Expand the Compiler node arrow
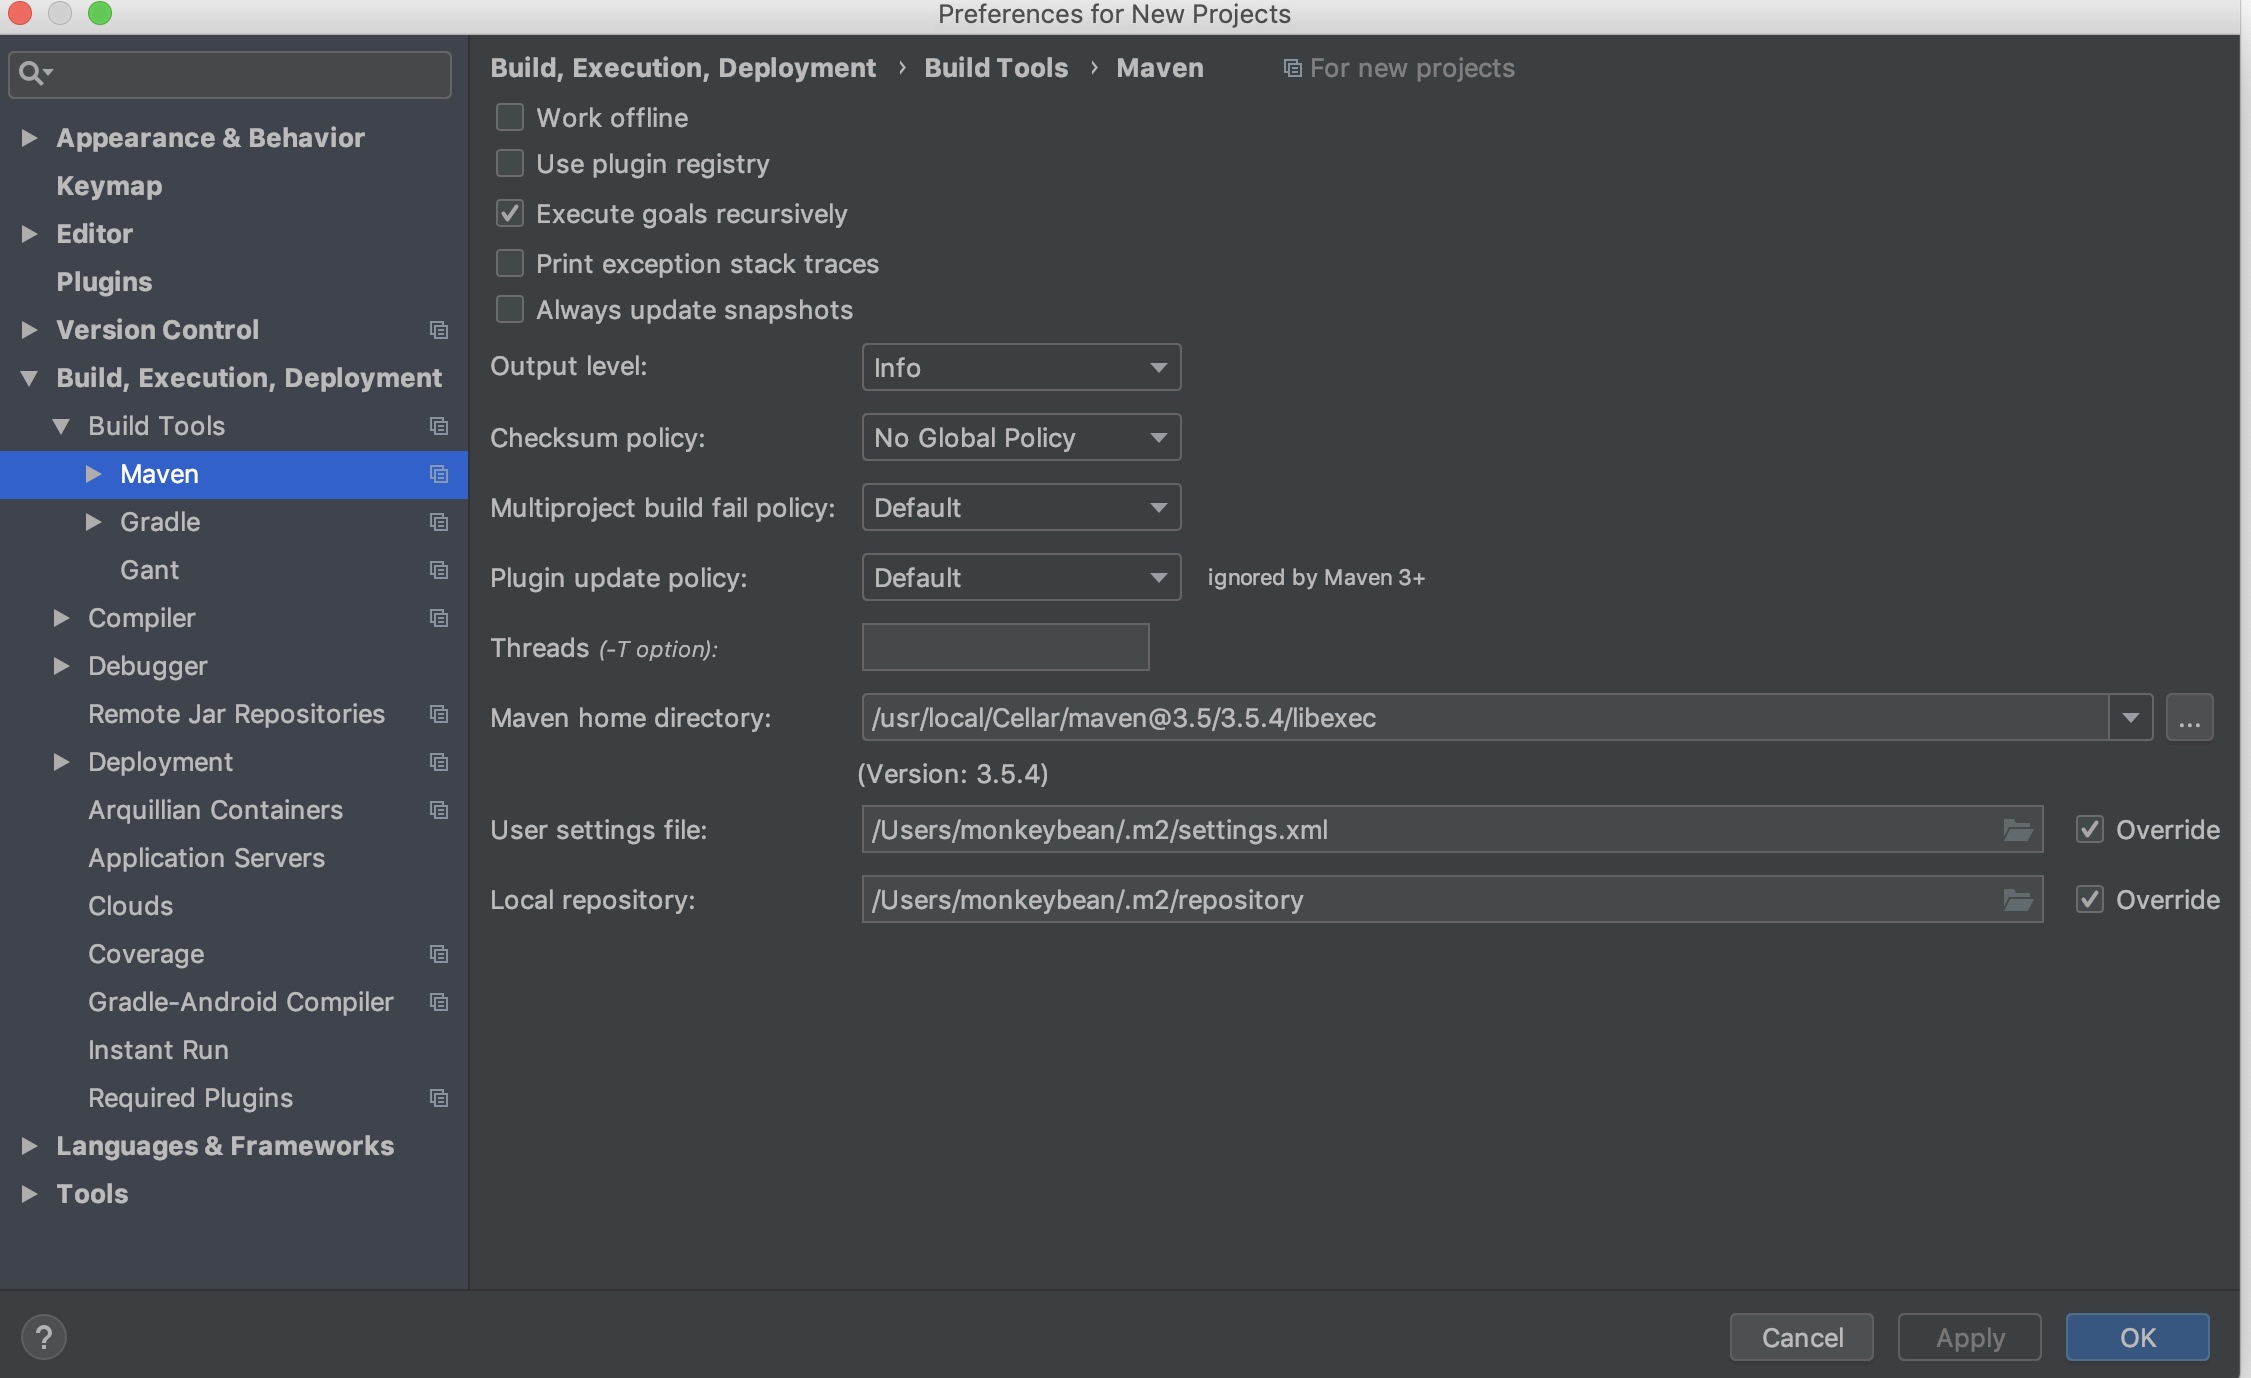This screenshot has width=2251, height=1378. pos(61,618)
